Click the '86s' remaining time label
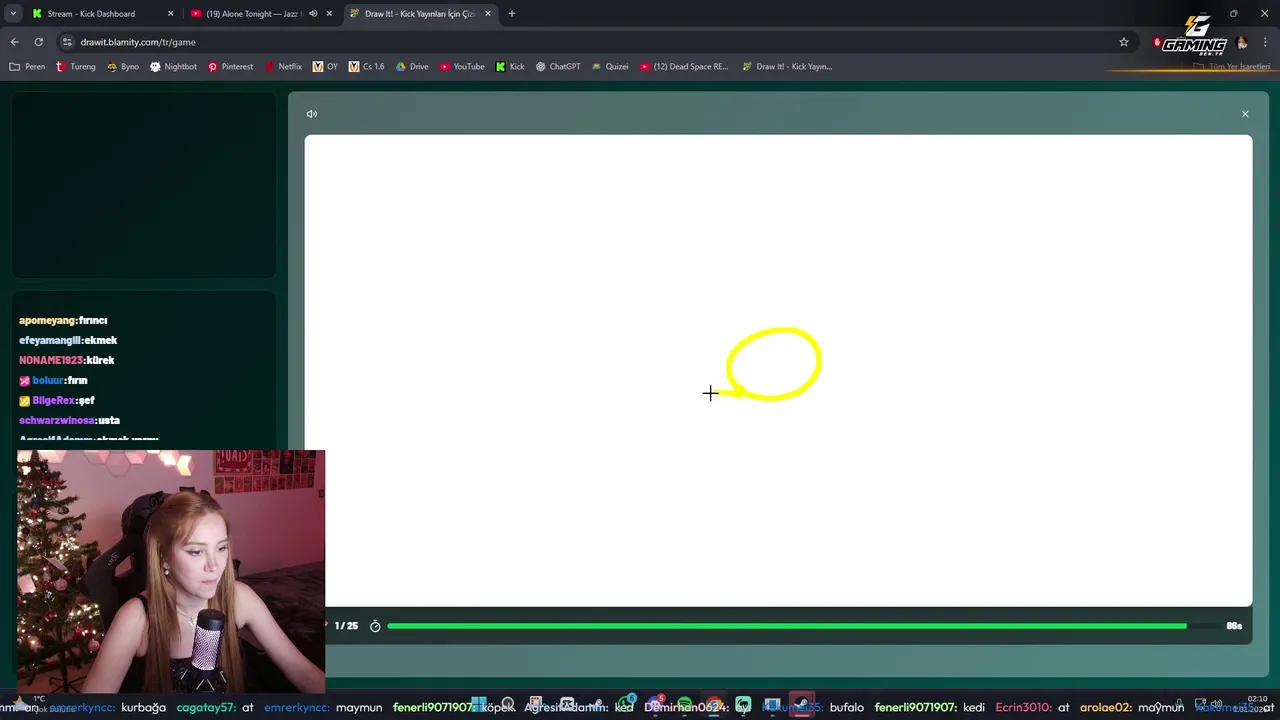This screenshot has height=720, width=1280. tap(1234, 626)
